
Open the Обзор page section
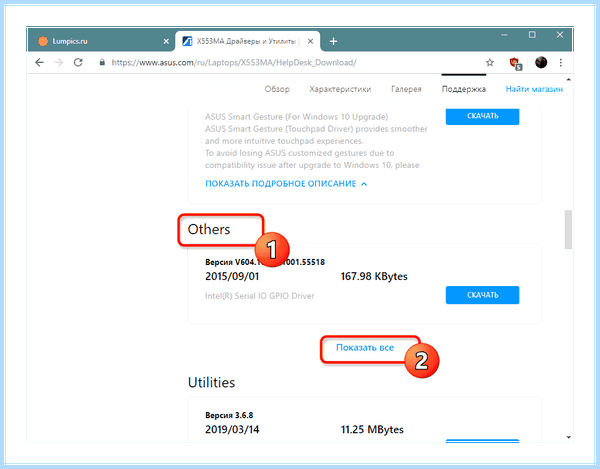point(277,89)
